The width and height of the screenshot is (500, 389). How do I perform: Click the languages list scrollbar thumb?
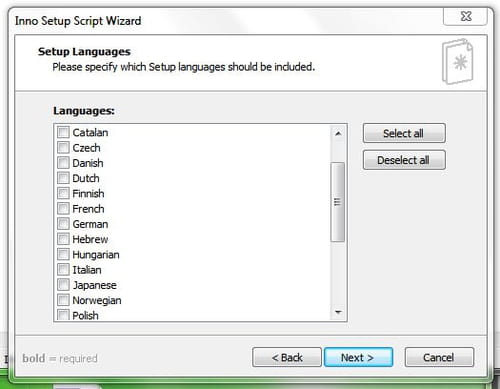pyautogui.click(x=338, y=202)
